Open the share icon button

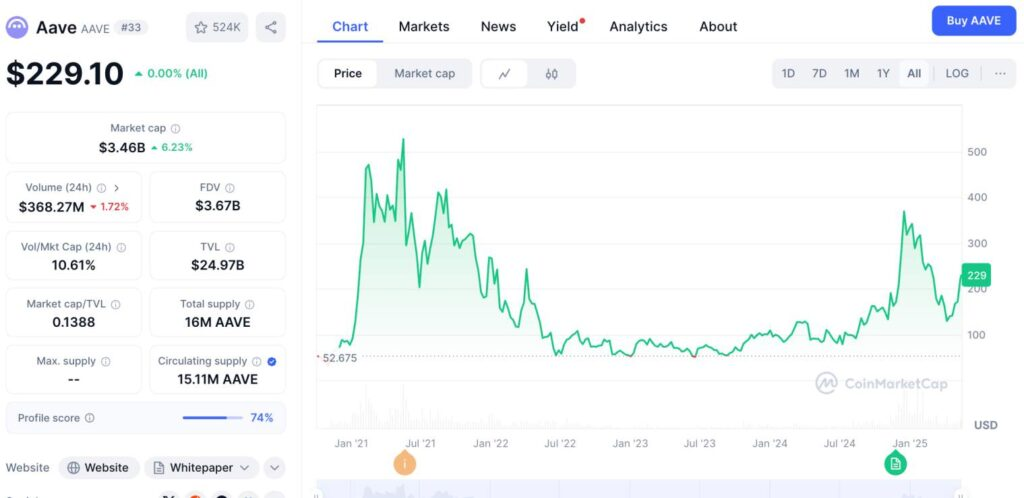point(270,27)
